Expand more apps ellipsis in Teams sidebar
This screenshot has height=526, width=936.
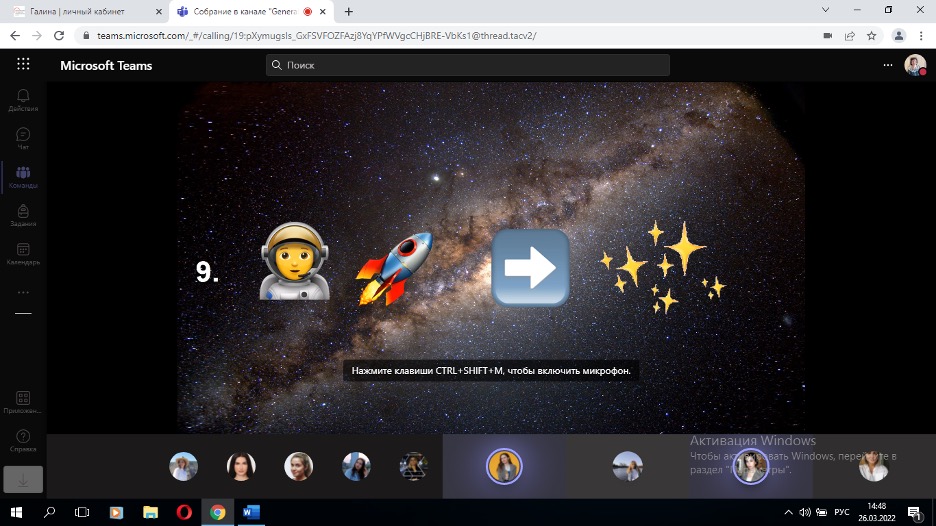pos(23,292)
